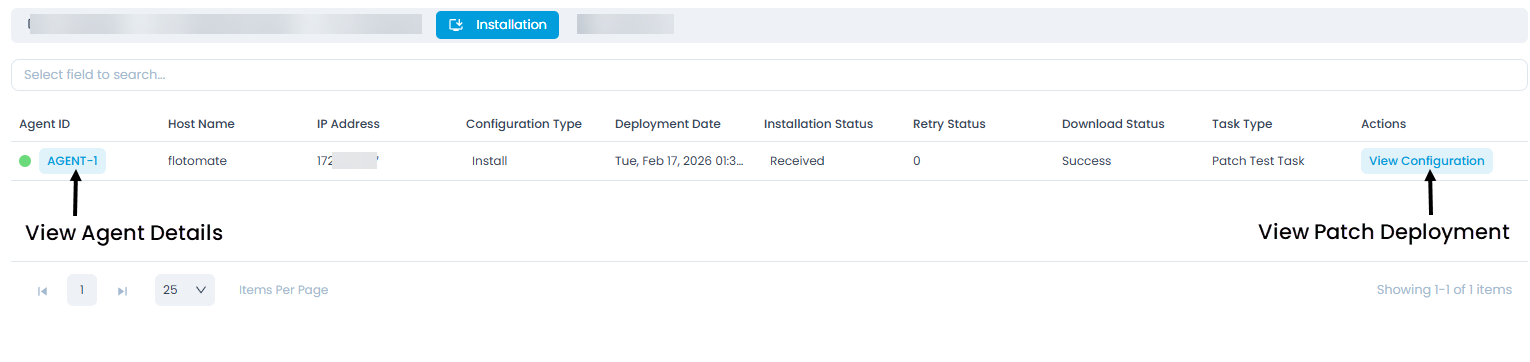Screen dimensions: 1530x362
Task: Click the Installation Status column header
Action: tap(818, 124)
